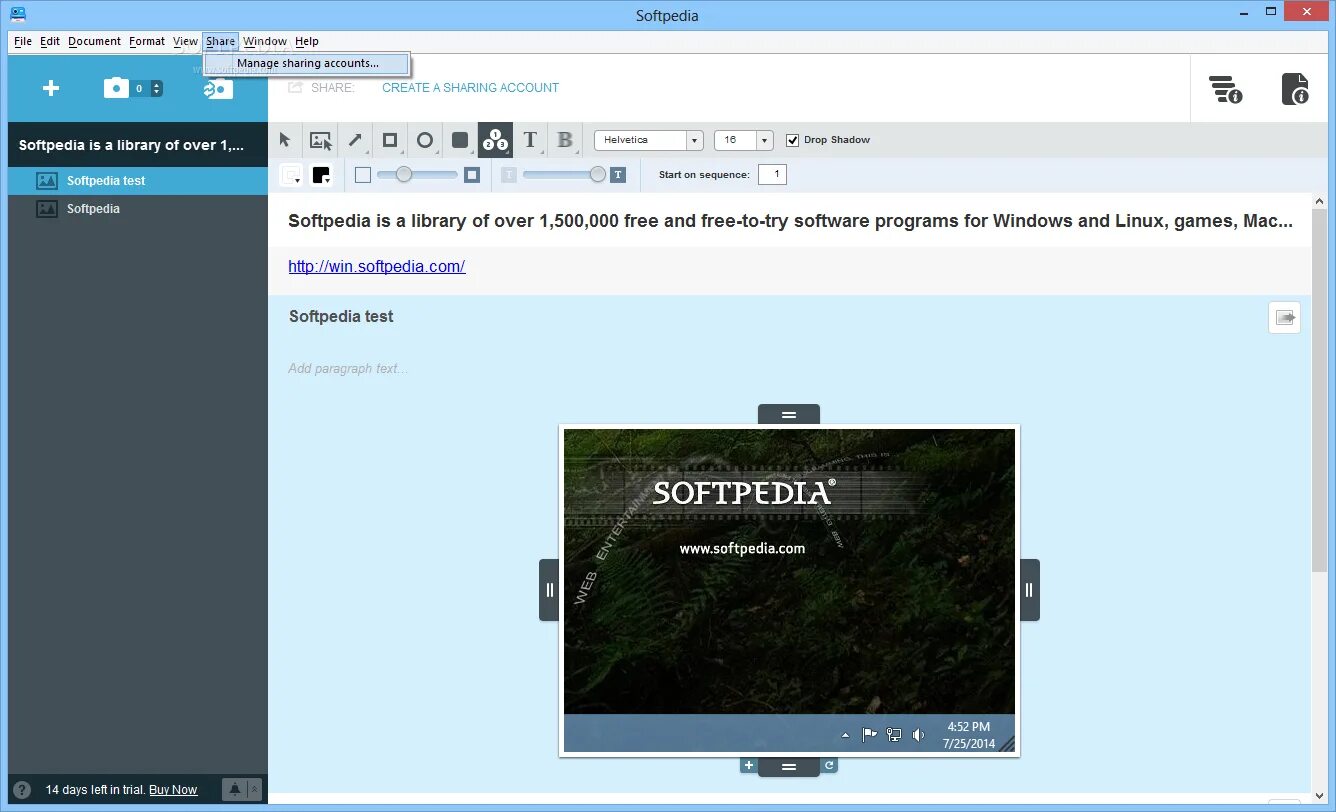Open the Help menu
The height and width of the screenshot is (812, 1336).
coord(307,41)
